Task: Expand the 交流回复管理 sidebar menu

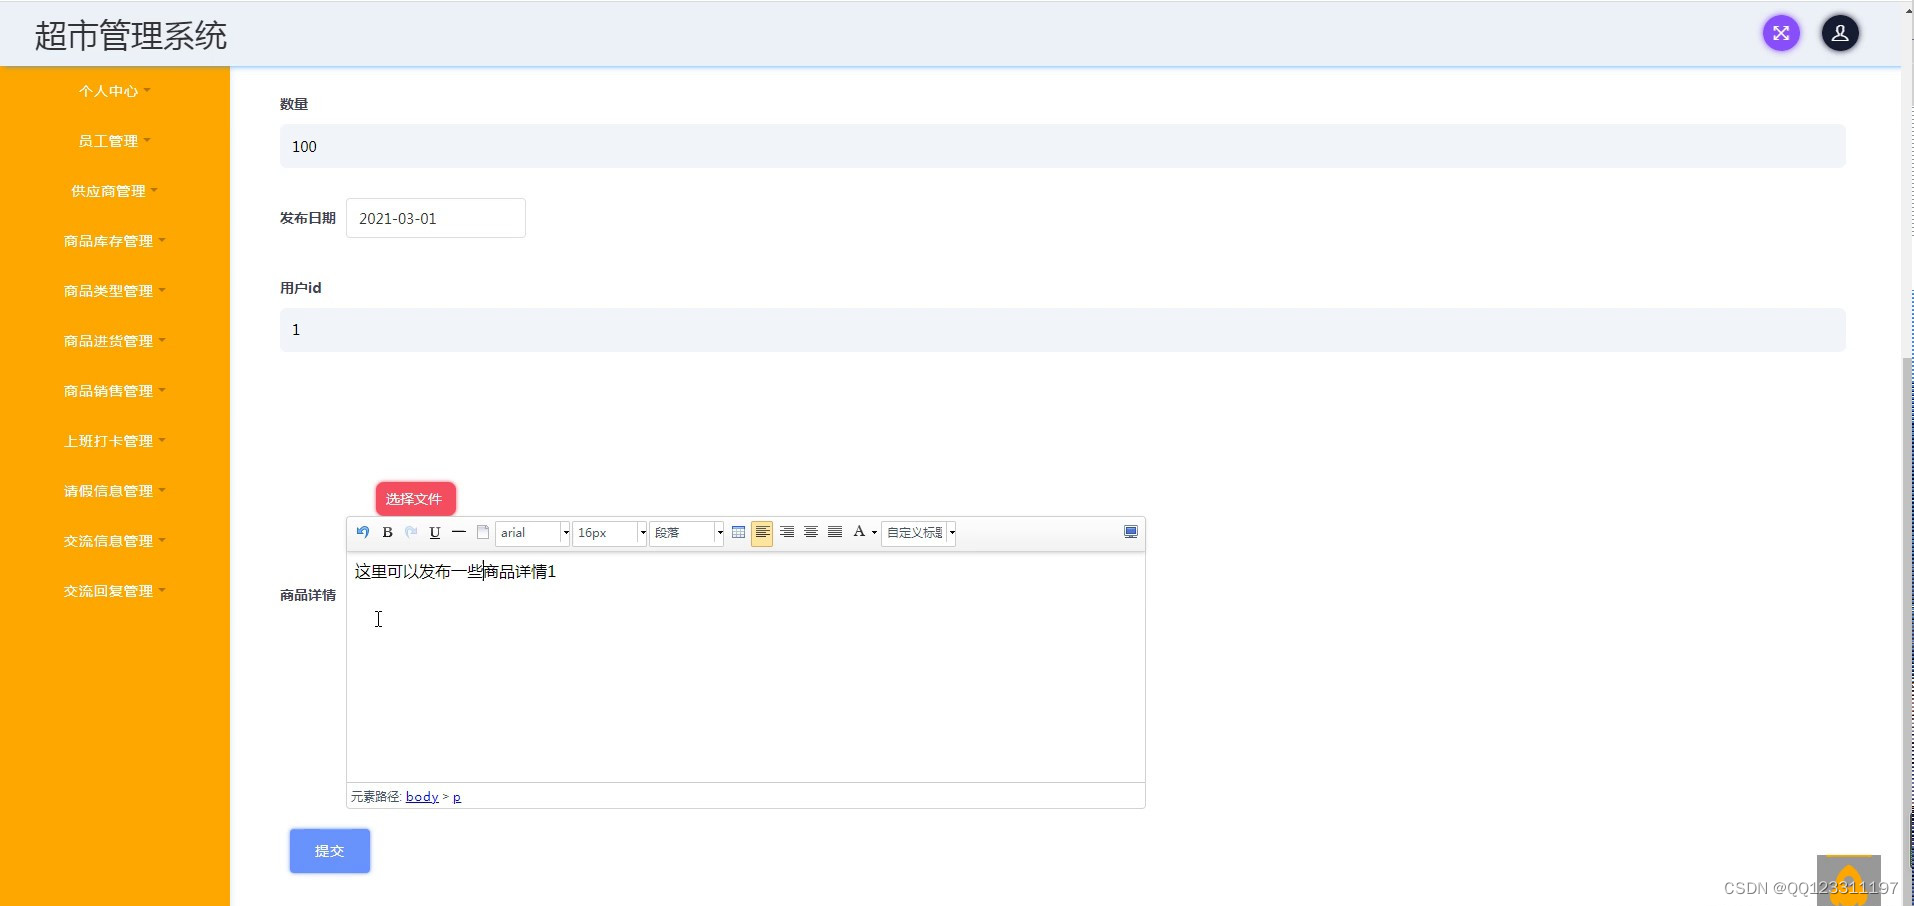Action: coord(115,591)
